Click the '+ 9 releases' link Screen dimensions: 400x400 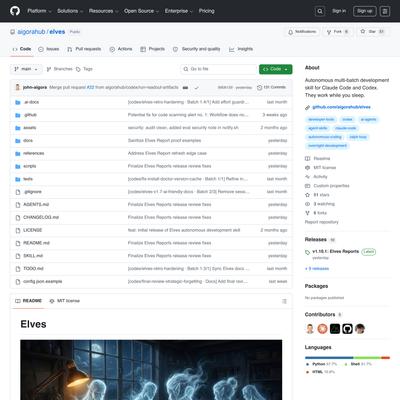[x=317, y=269]
